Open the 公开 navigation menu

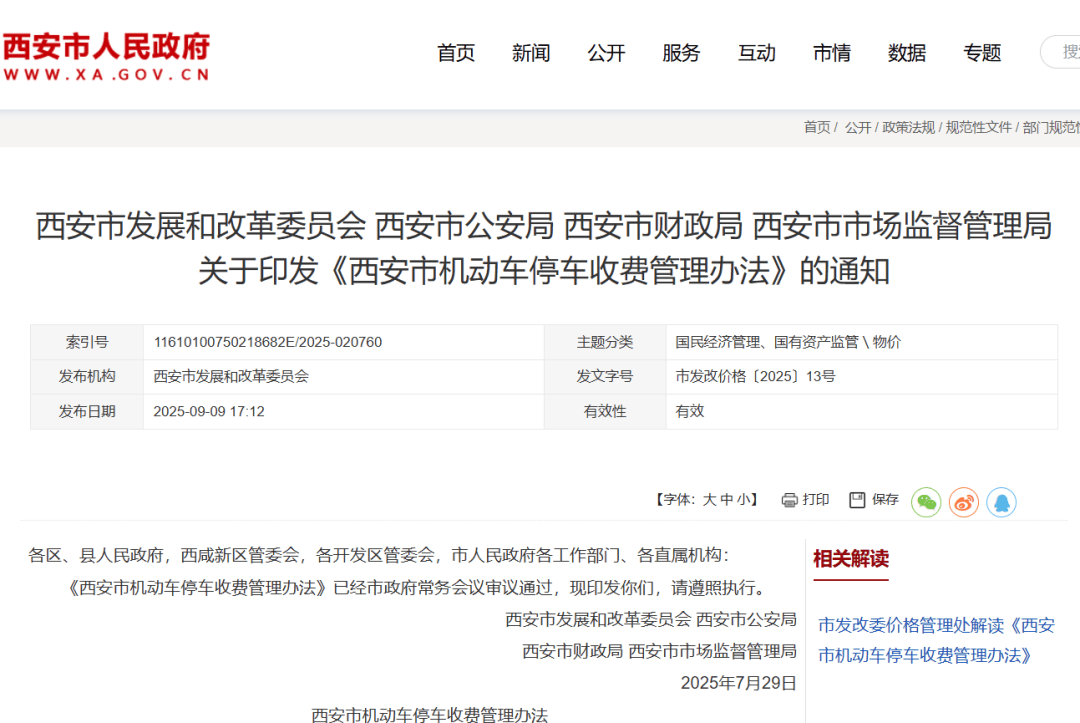[606, 53]
